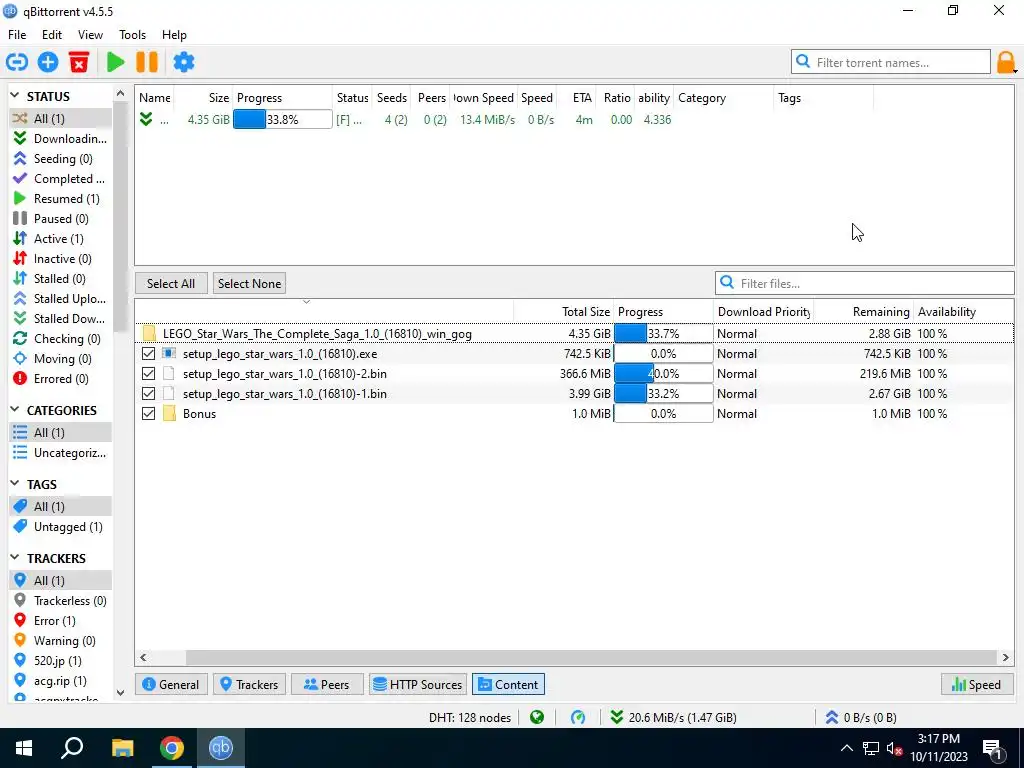
Task: Select the Untagged (1) tag filter
Action: click(60, 526)
